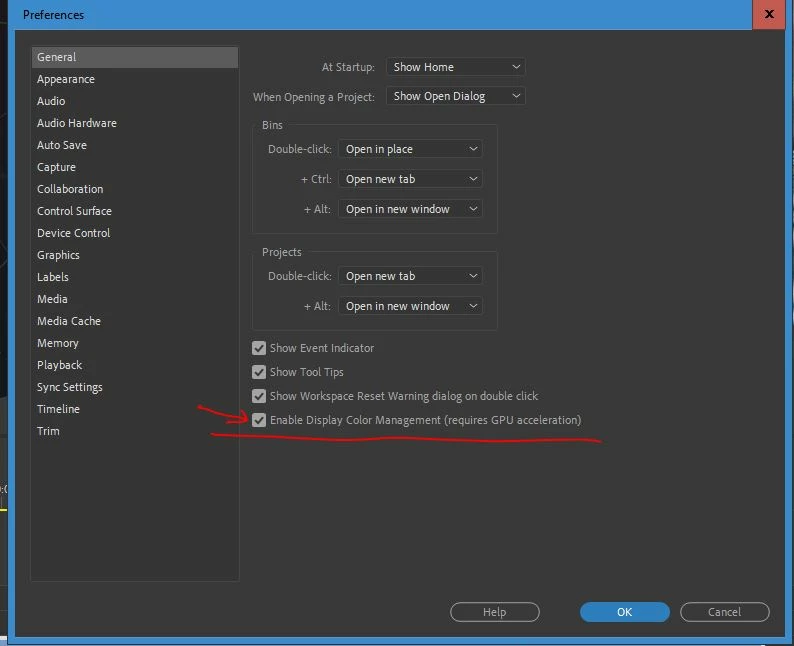Click the Help button
This screenshot has height=646, width=794.
click(x=495, y=612)
